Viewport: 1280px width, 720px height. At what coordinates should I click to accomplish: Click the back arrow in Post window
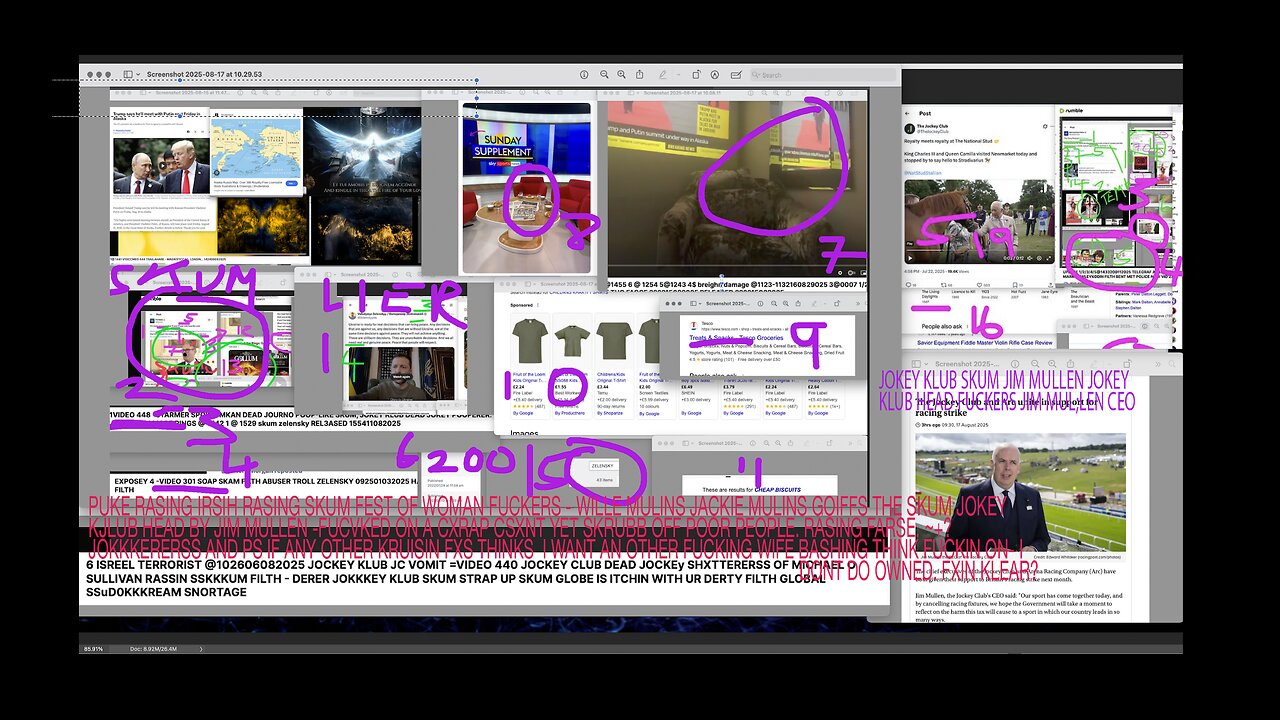(x=907, y=113)
